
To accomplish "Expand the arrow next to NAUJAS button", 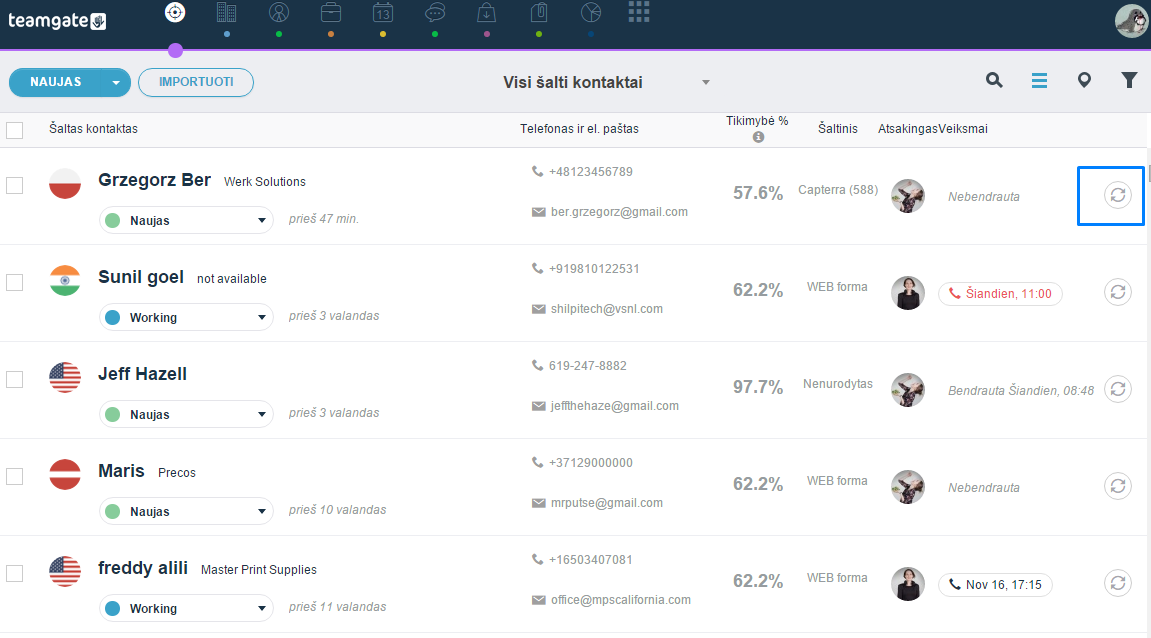I will (116, 82).
